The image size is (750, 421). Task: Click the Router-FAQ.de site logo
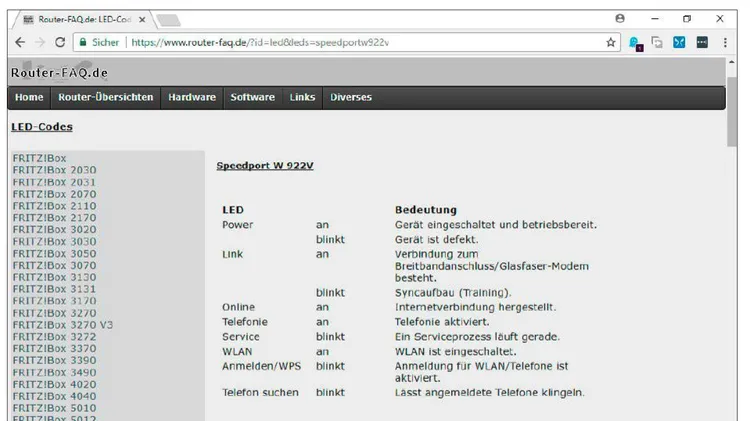[59, 73]
